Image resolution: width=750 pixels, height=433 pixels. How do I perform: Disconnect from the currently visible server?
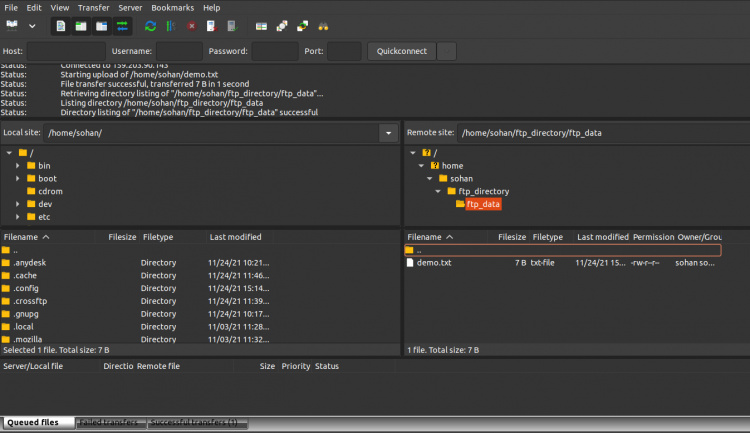coord(211,26)
